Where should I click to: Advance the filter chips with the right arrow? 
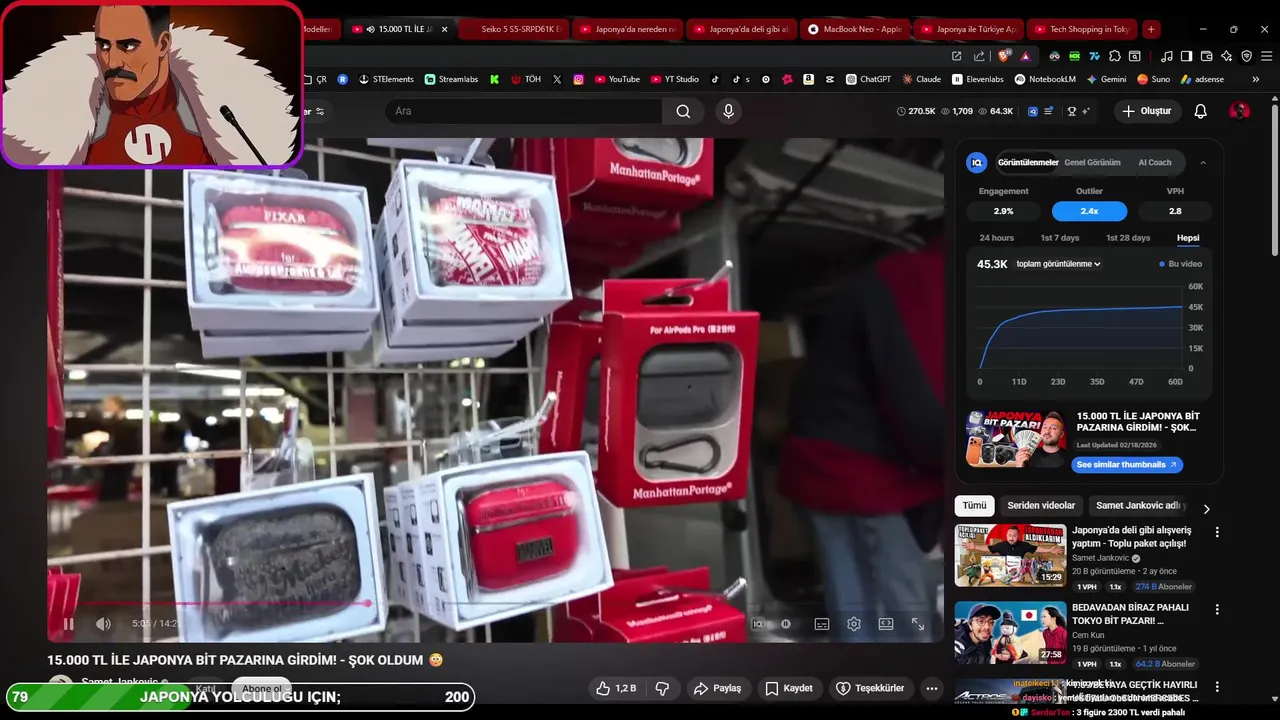click(x=1206, y=509)
